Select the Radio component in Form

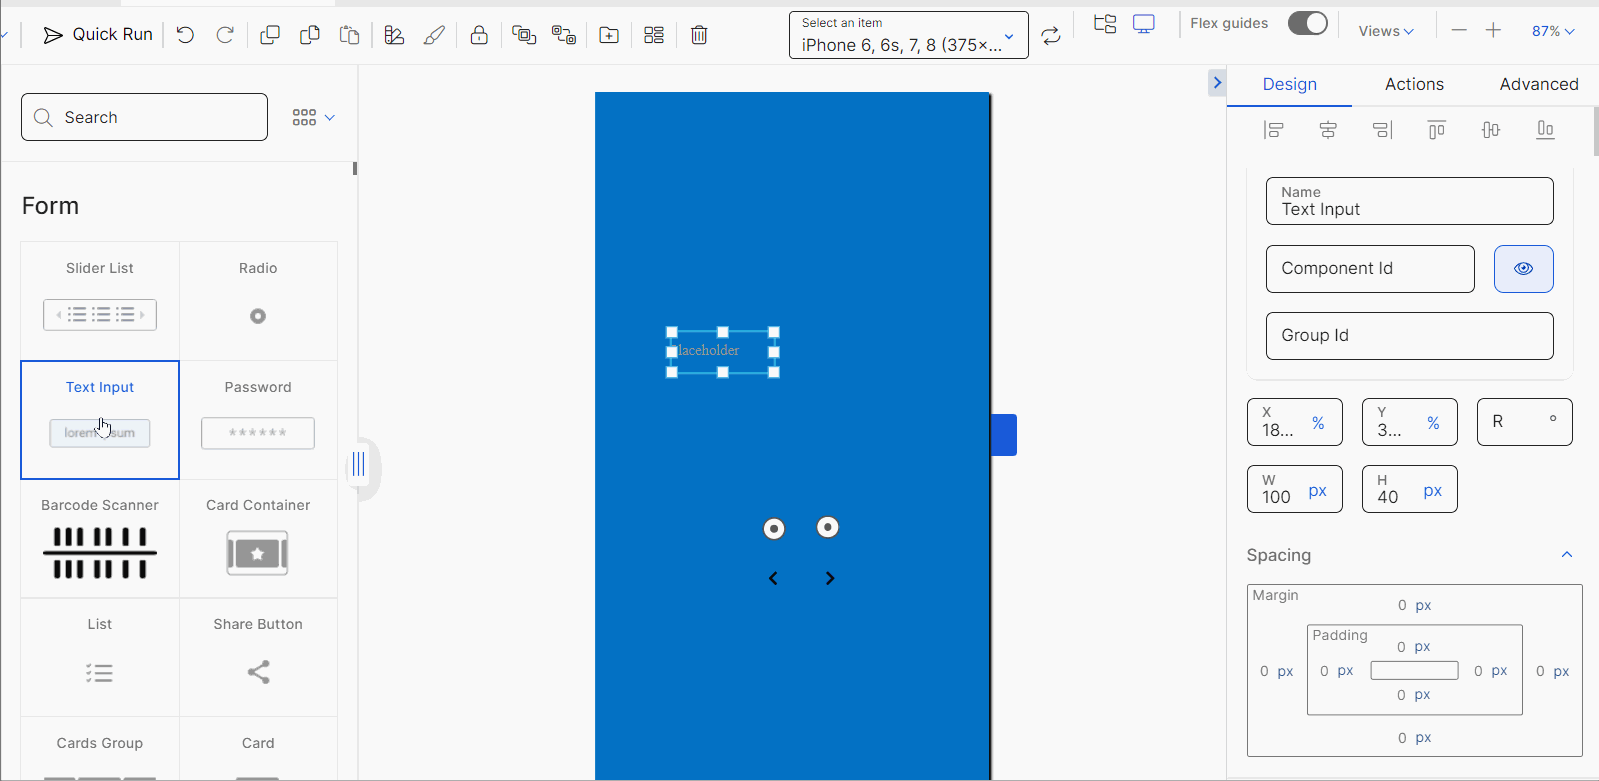coord(258,300)
